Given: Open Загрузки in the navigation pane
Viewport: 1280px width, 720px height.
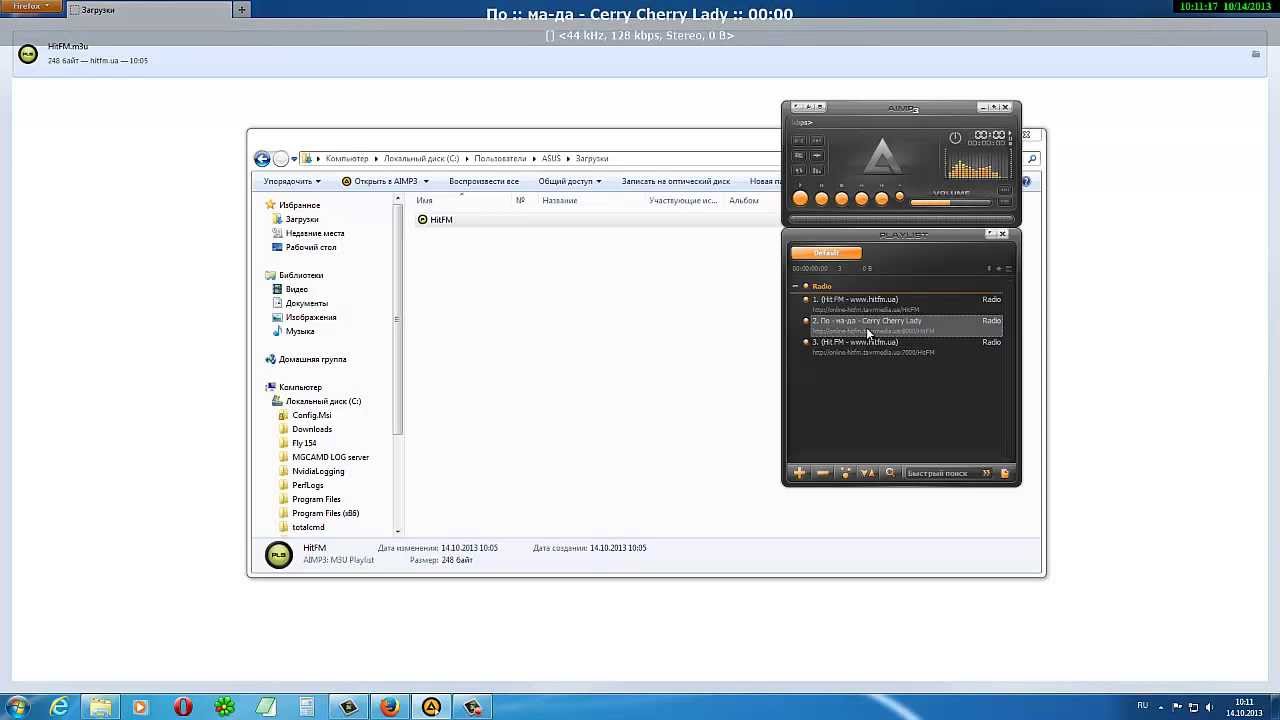Looking at the screenshot, I should pyautogui.click(x=301, y=219).
